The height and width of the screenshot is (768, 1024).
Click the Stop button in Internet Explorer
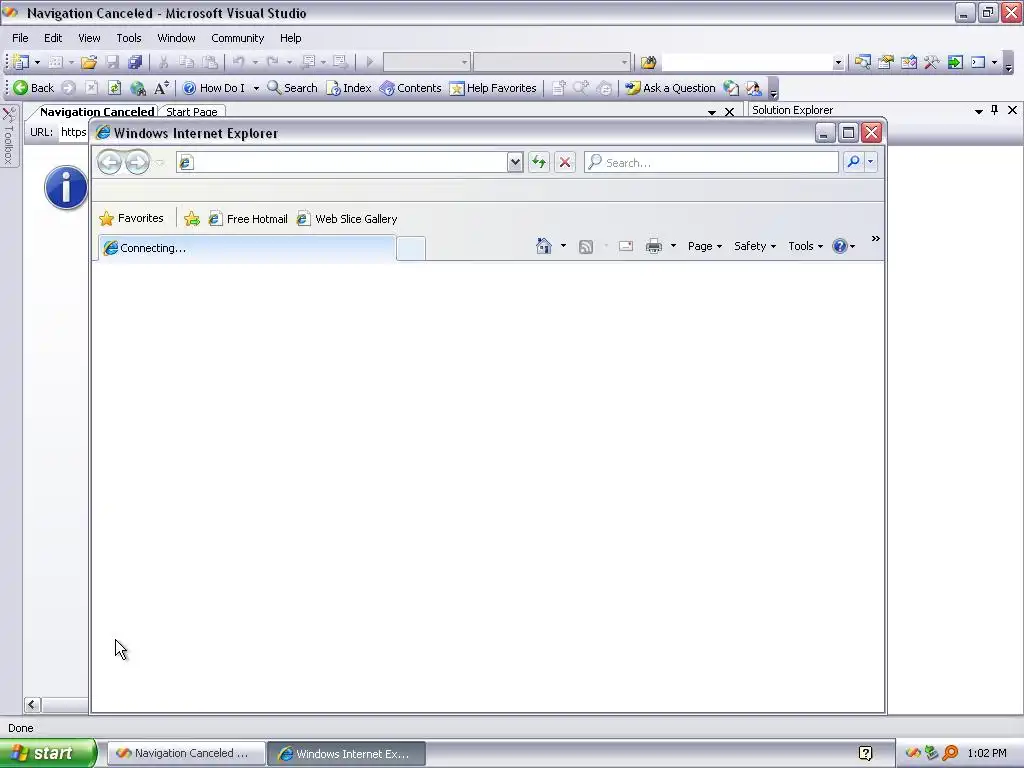pos(565,163)
